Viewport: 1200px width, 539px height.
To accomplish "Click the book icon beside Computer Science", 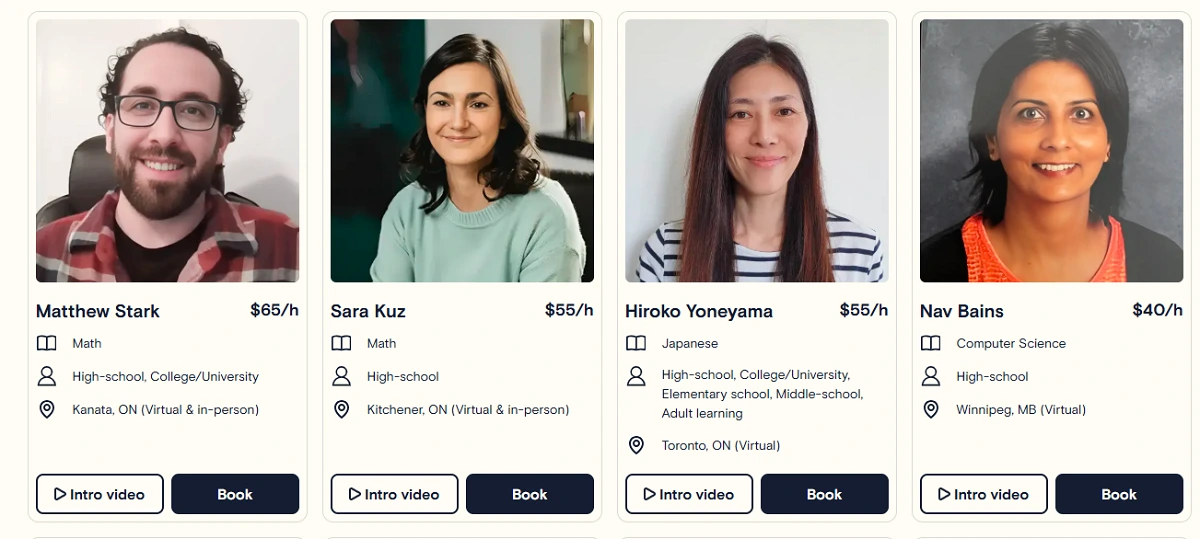I will tap(930, 343).
